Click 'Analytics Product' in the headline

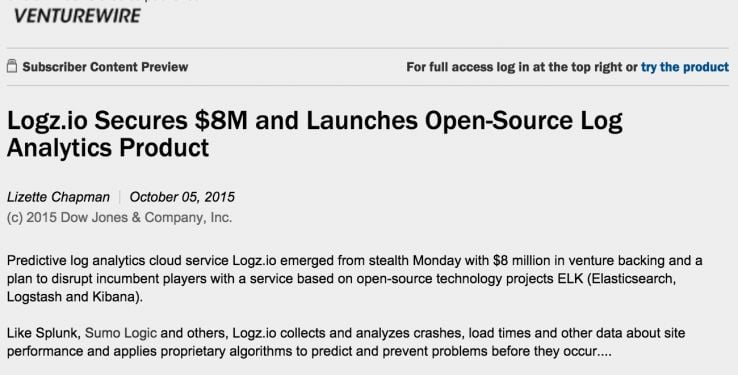click(108, 147)
